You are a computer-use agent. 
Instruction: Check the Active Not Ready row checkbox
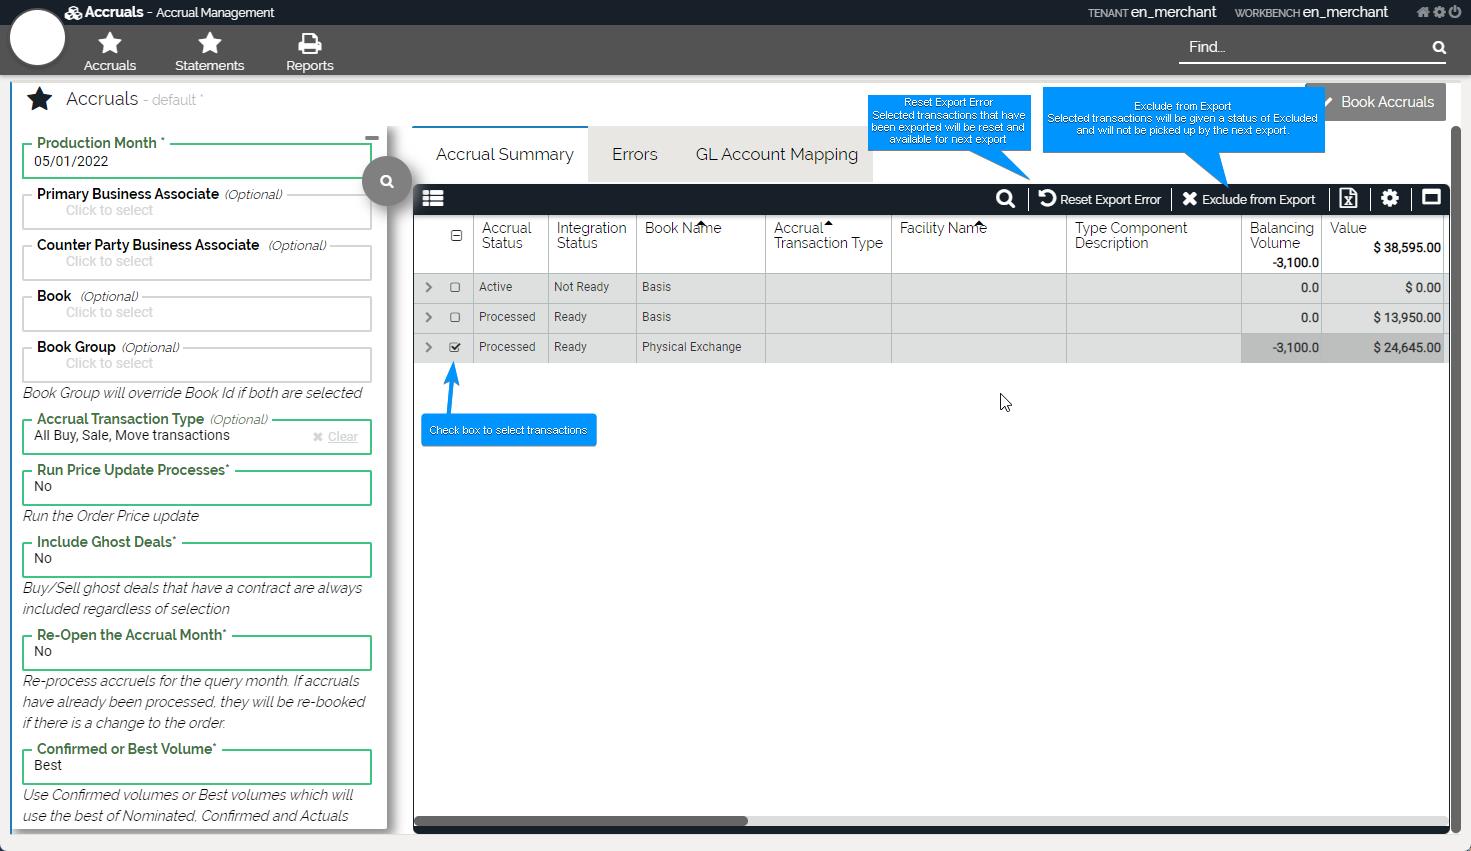pos(455,288)
